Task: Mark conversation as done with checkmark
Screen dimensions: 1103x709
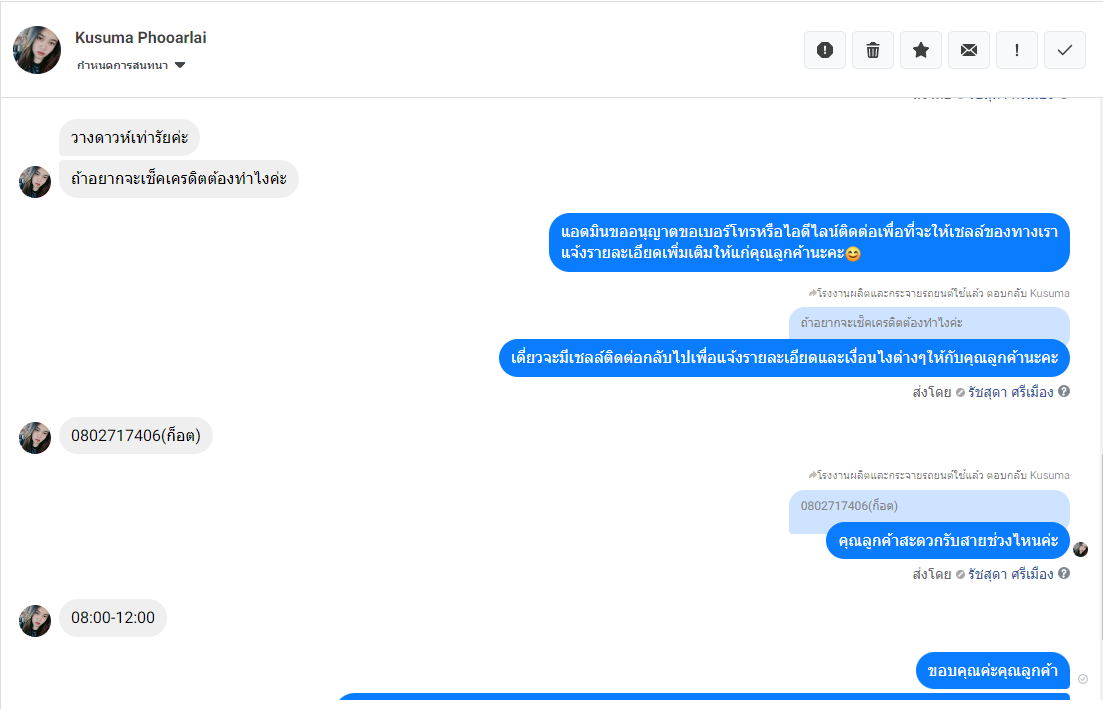Action: click(x=1064, y=50)
